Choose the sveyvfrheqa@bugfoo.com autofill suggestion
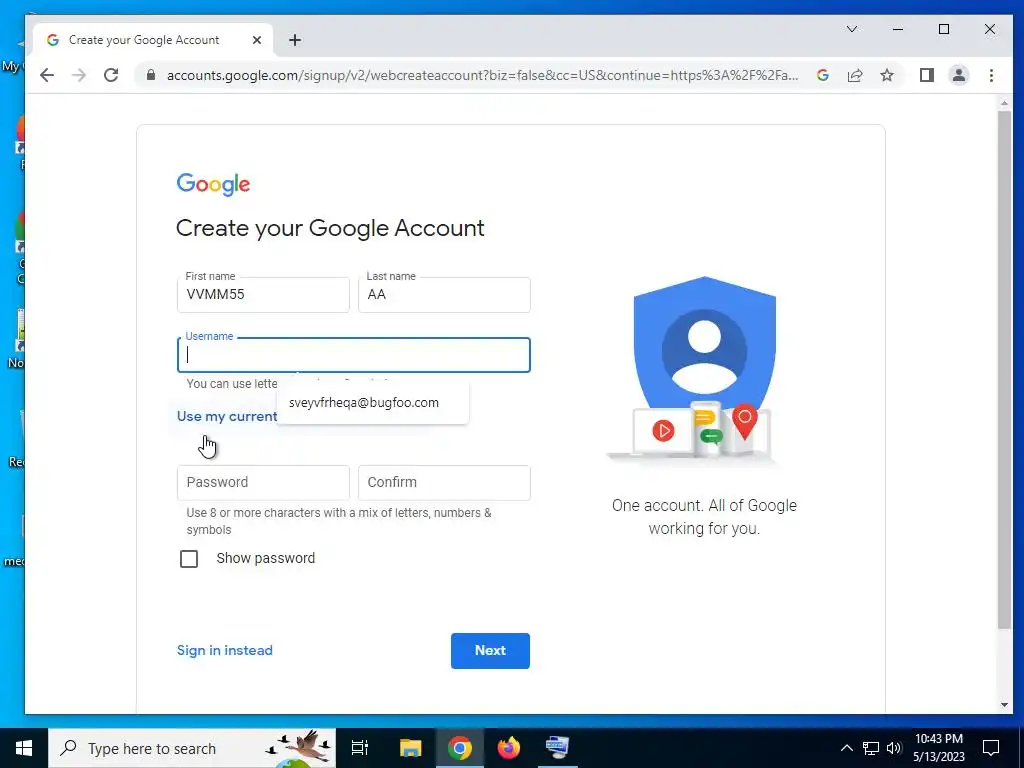This screenshot has height=768, width=1024. [x=372, y=403]
